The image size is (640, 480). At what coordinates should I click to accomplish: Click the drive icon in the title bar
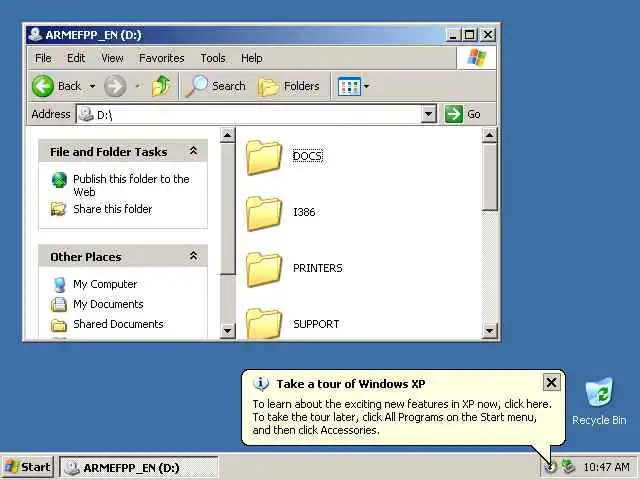tap(35, 35)
